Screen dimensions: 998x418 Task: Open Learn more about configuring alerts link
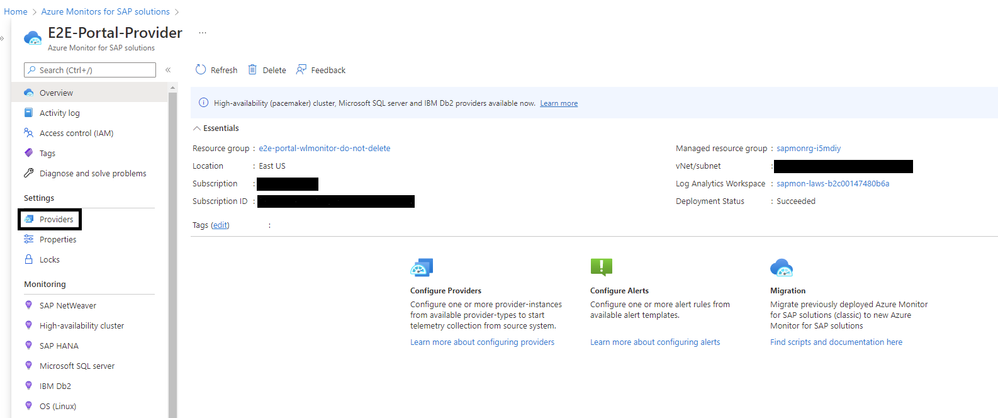pos(655,342)
